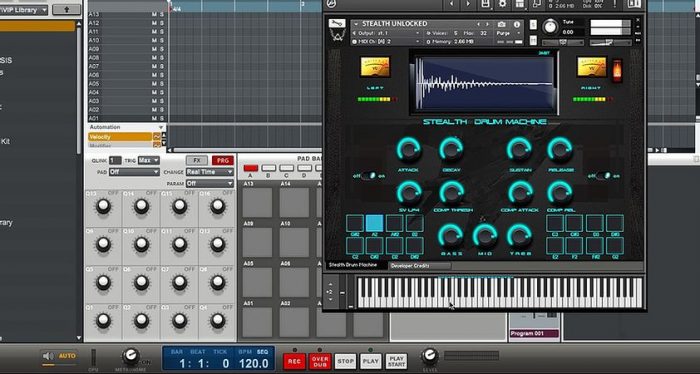This screenshot has height=374, width=700.
Task: Adjust the Mid EQ knob
Action: click(x=485, y=235)
